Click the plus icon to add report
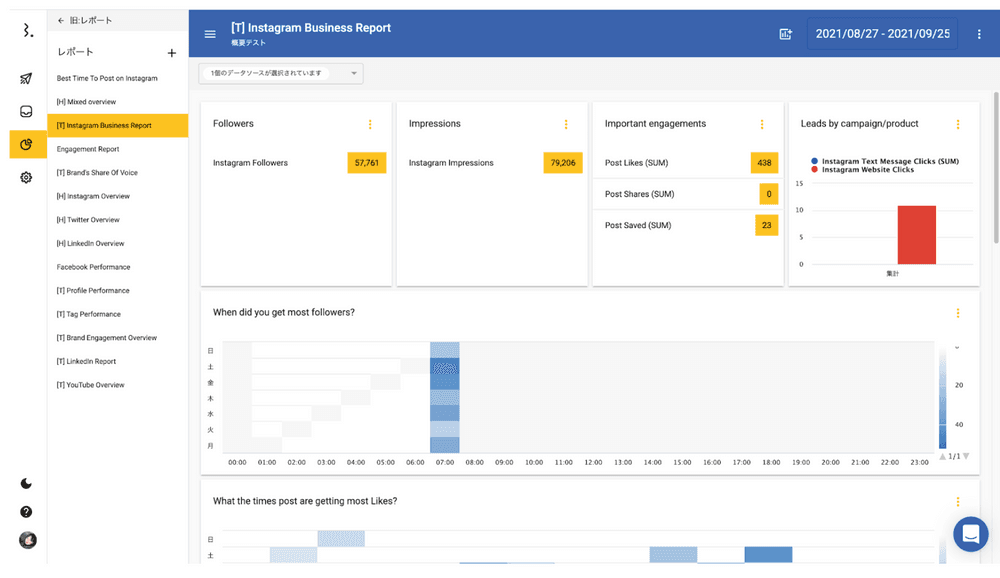This screenshot has width=1000, height=578. [171, 53]
